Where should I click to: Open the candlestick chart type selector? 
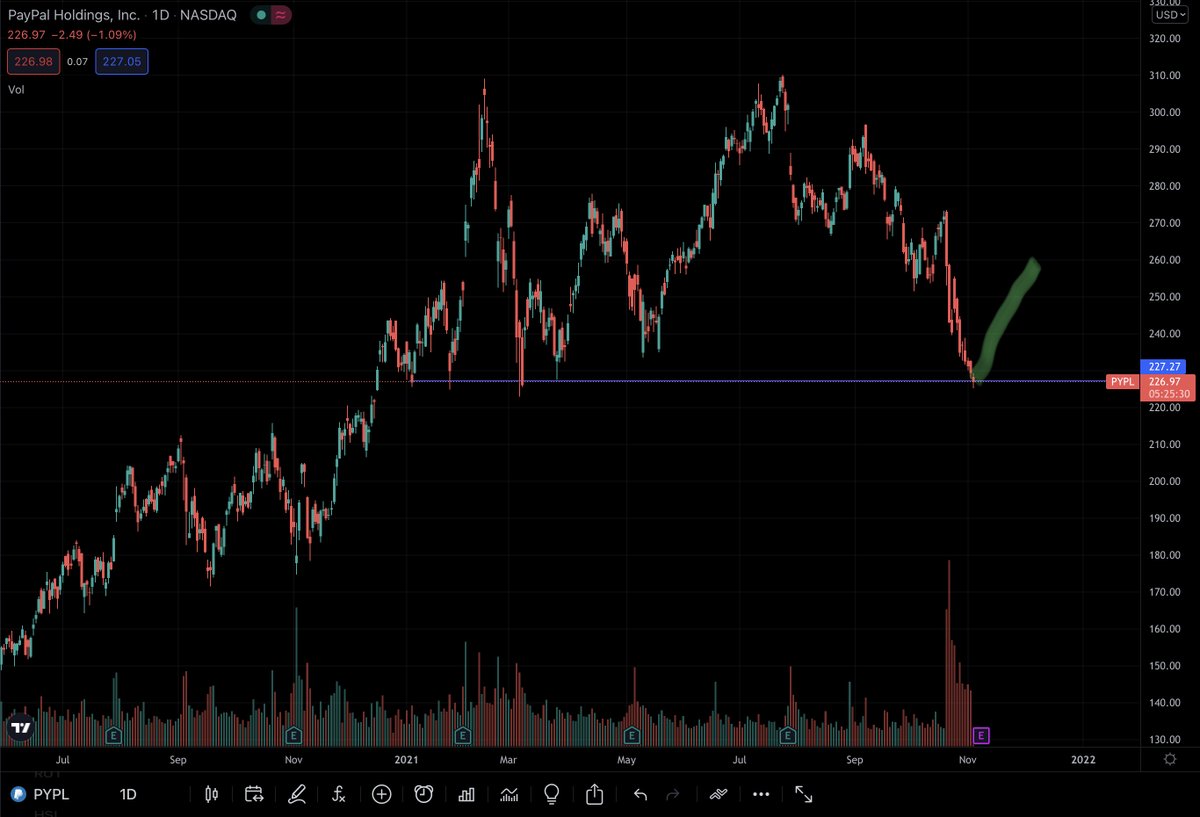[x=211, y=795]
